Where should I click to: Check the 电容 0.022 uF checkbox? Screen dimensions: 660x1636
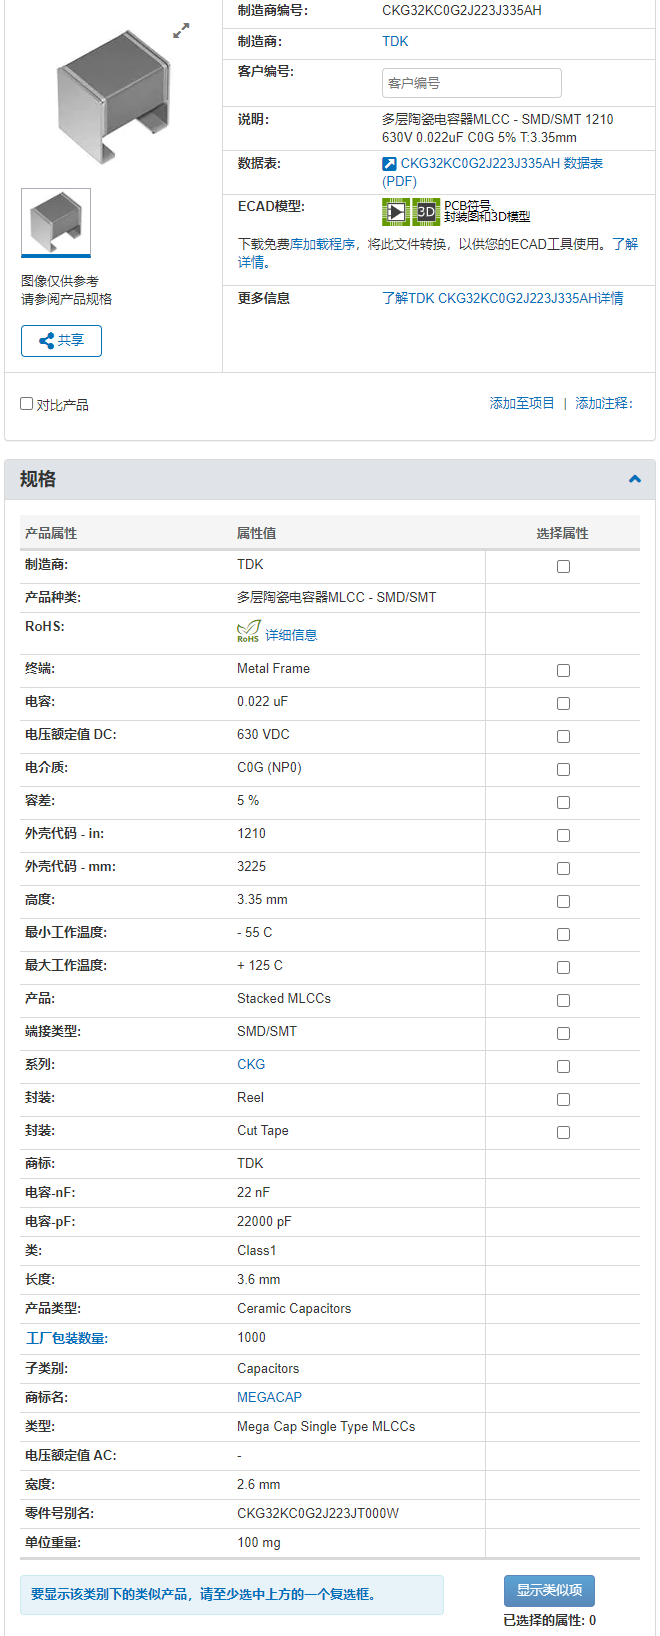click(563, 703)
